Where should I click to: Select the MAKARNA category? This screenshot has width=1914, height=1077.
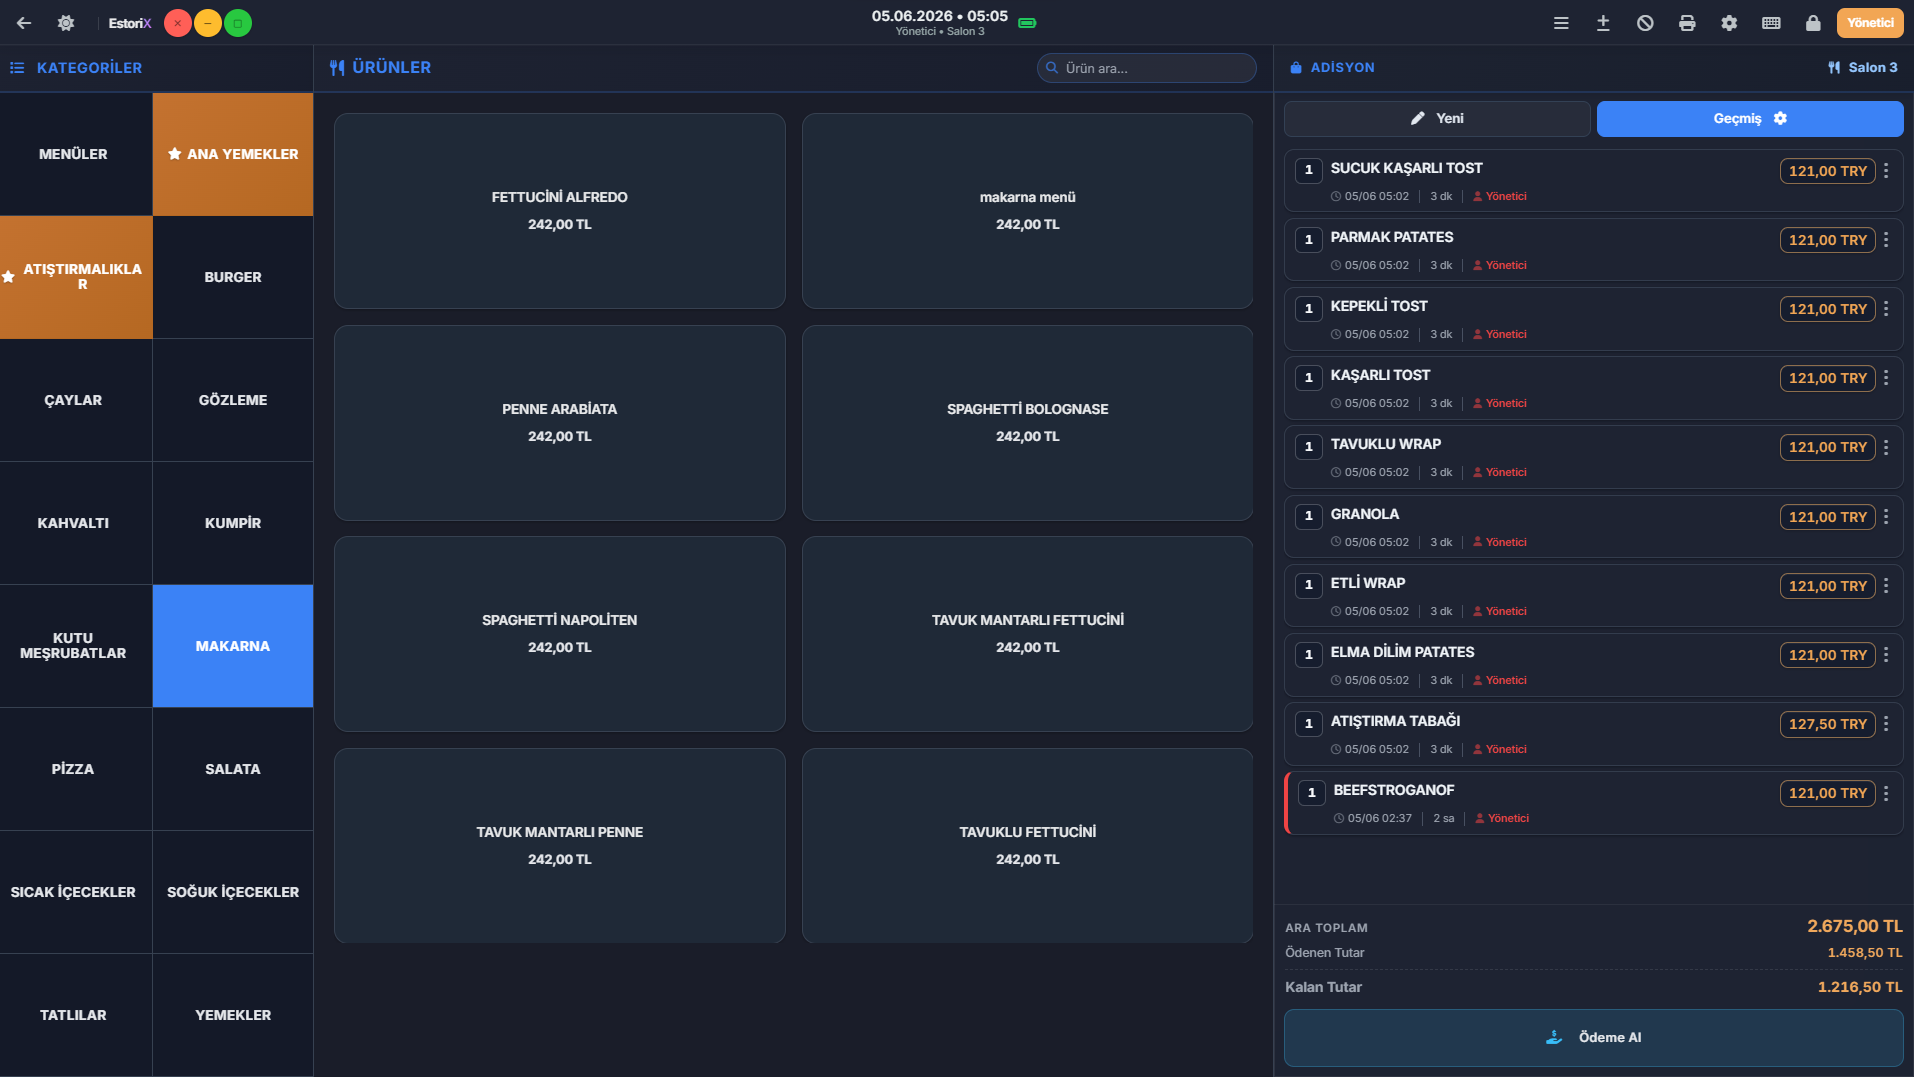[233, 646]
